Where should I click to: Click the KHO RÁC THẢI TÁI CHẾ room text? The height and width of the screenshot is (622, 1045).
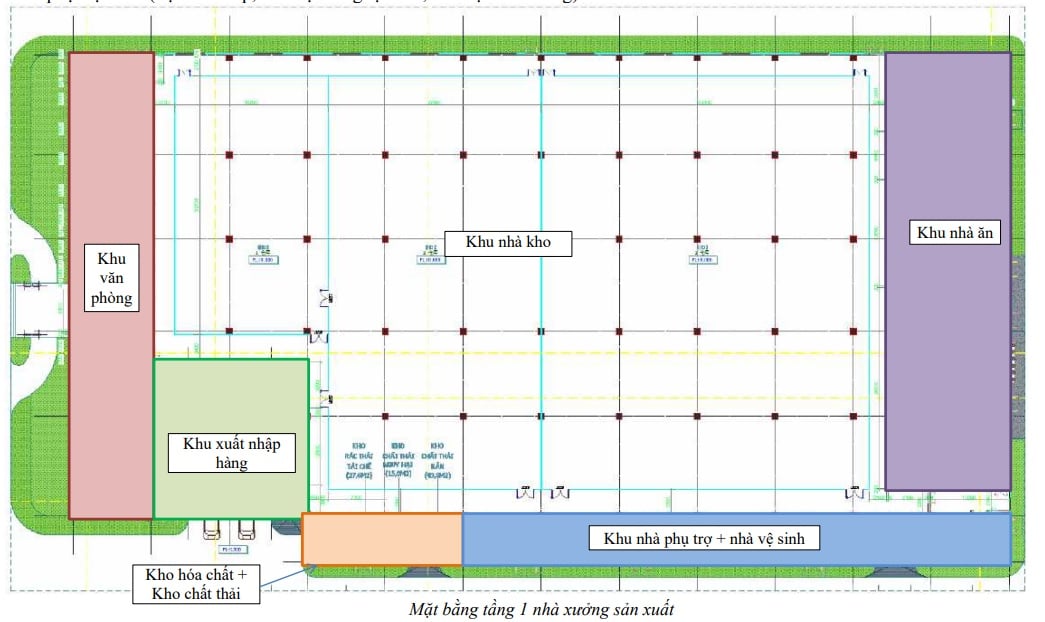coord(358,460)
